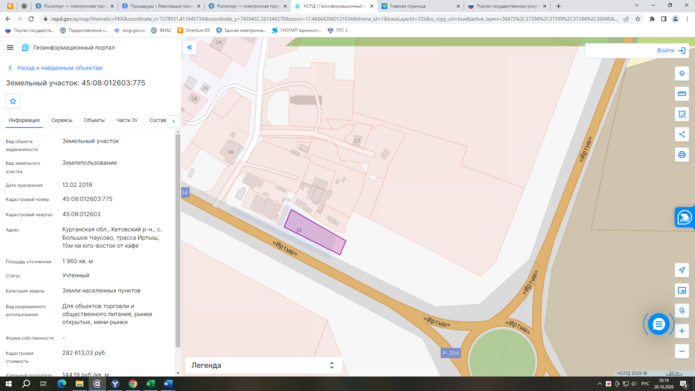Share the current map view
Viewport: 695px width, 391px height.
(x=682, y=134)
